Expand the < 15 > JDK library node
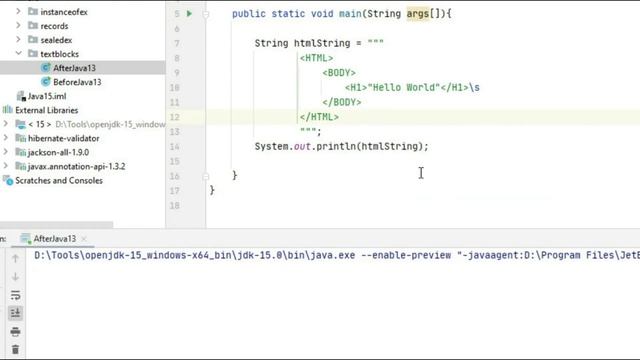Screen dimensions: 640x360 (5, 123)
